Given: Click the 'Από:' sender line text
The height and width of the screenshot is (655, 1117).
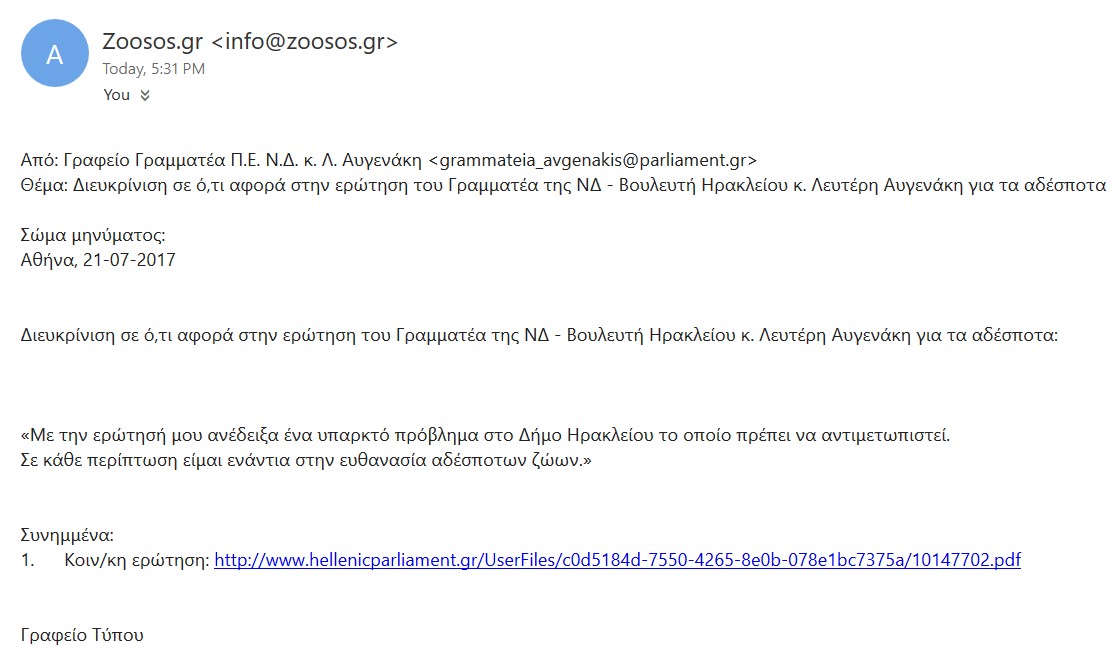Looking at the screenshot, I should [x=388, y=160].
